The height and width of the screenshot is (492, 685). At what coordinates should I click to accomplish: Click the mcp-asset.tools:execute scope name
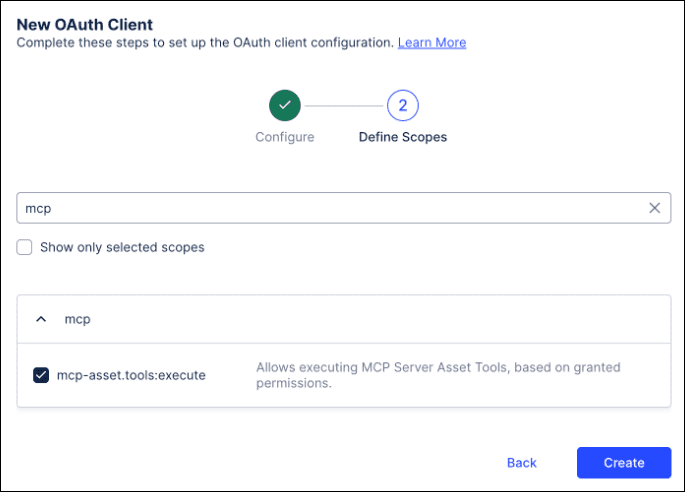131,375
